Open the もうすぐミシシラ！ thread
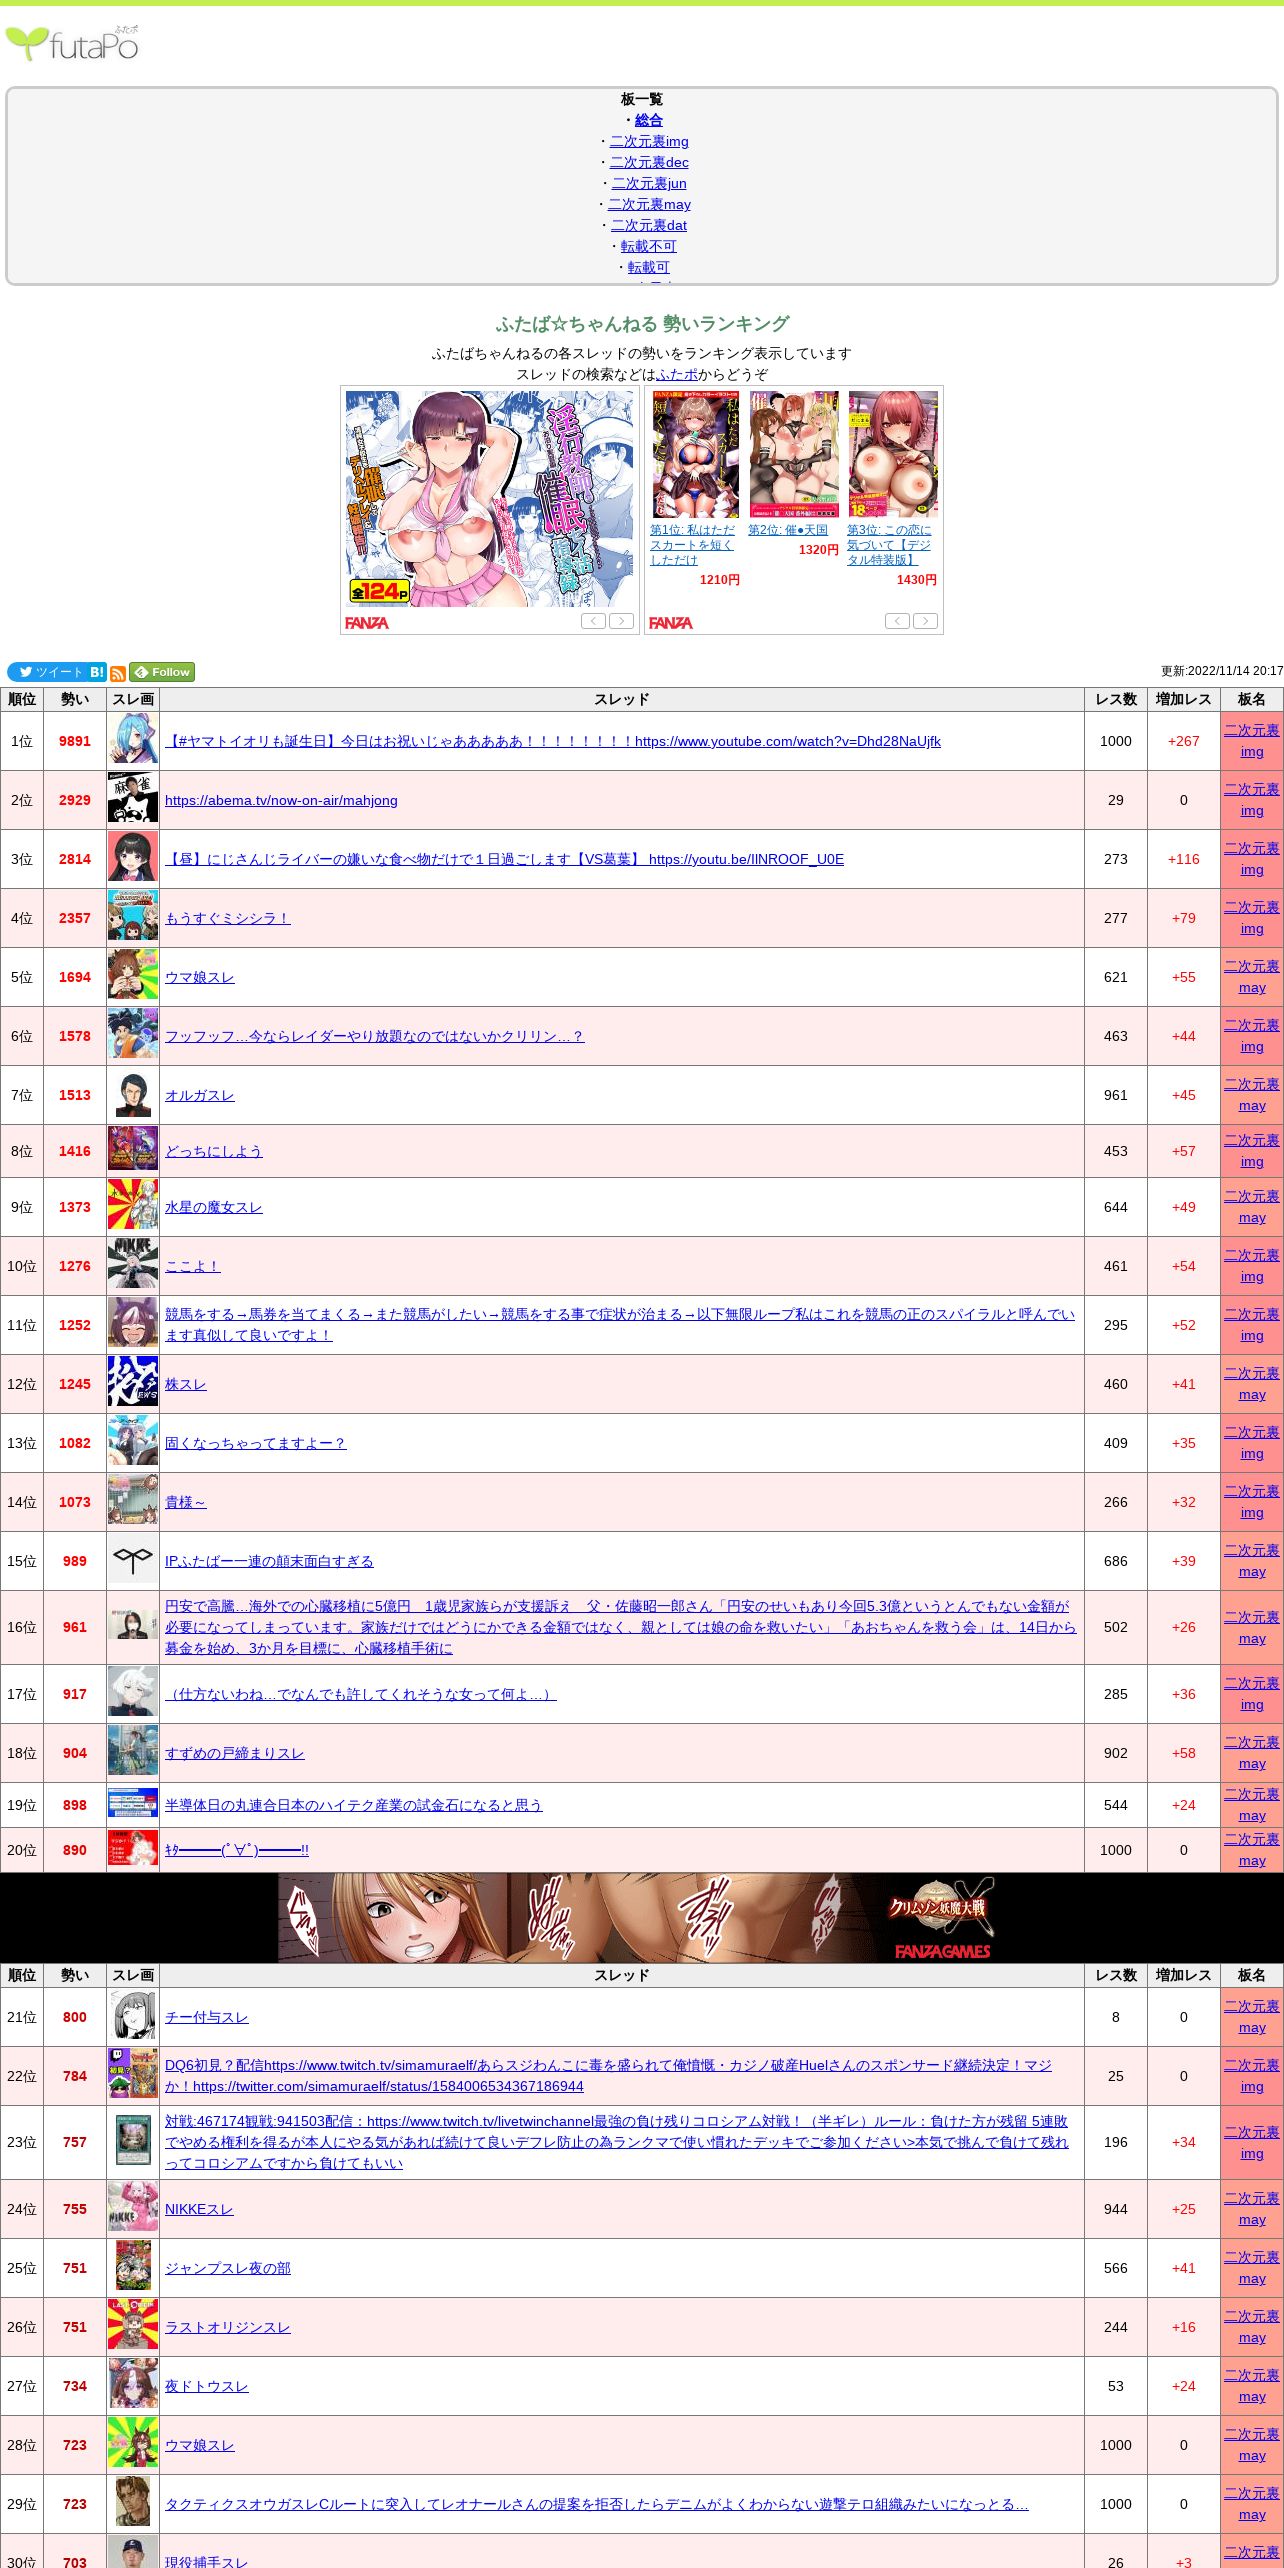 pos(228,918)
